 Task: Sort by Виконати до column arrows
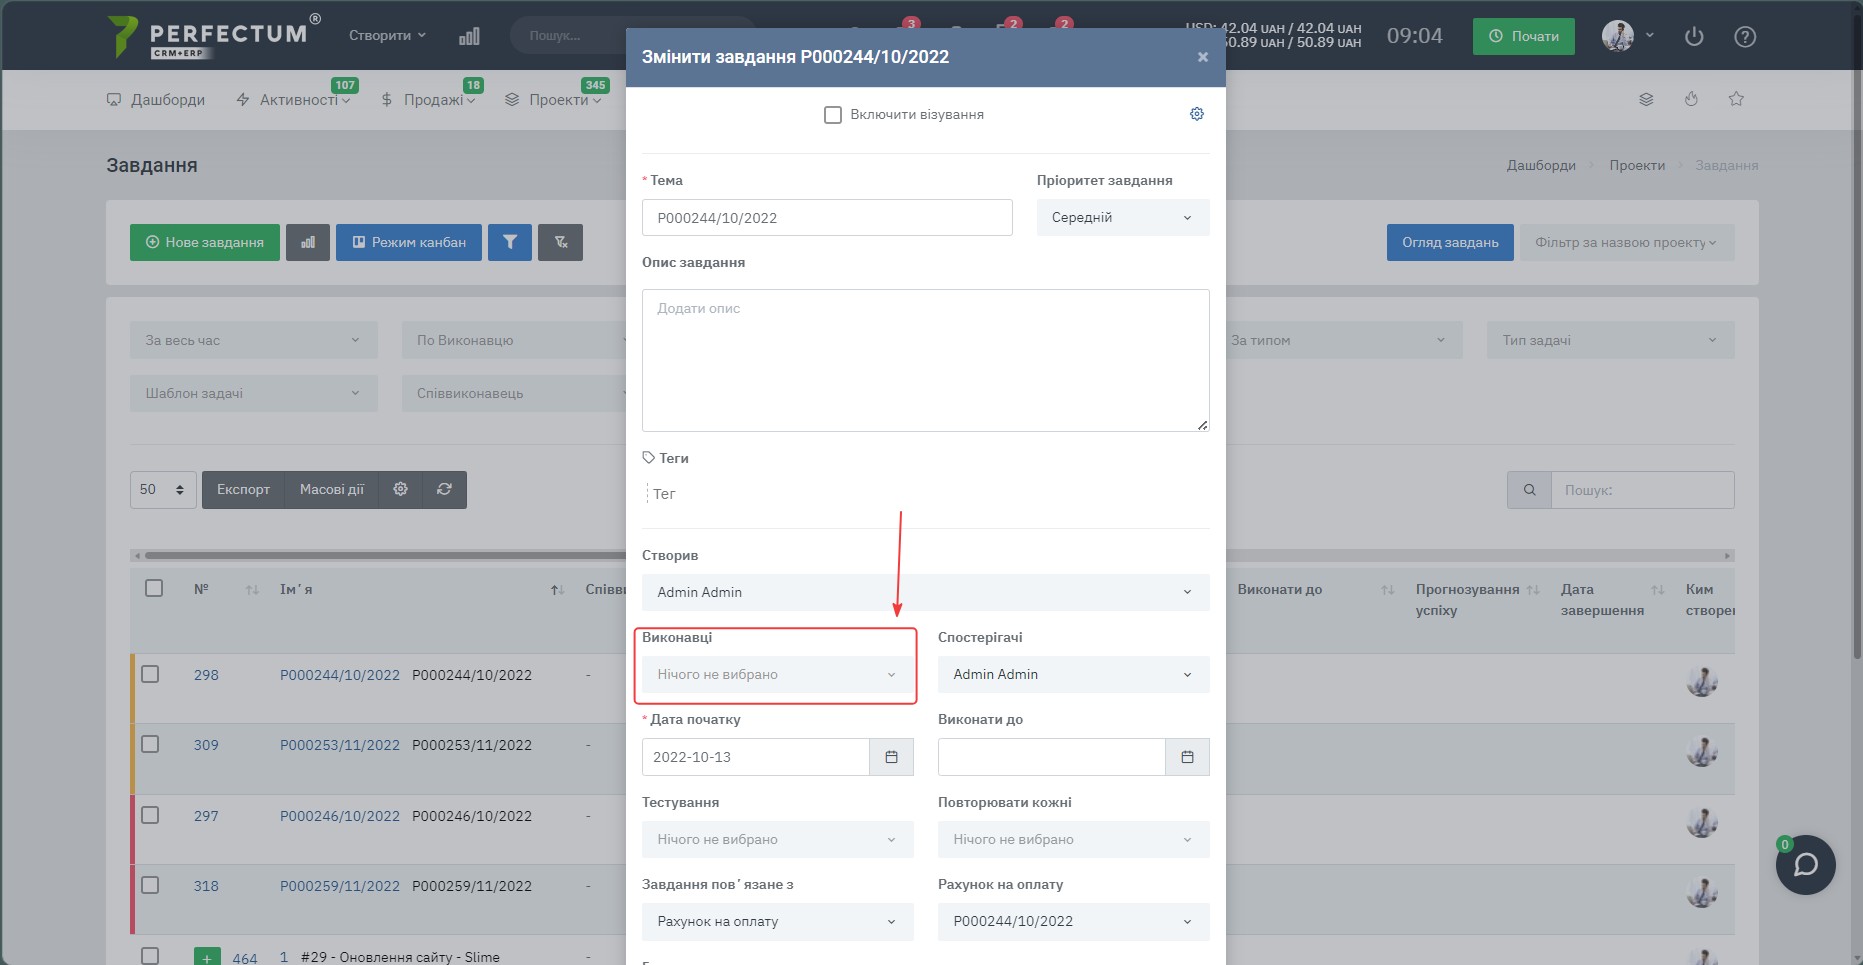1387,590
